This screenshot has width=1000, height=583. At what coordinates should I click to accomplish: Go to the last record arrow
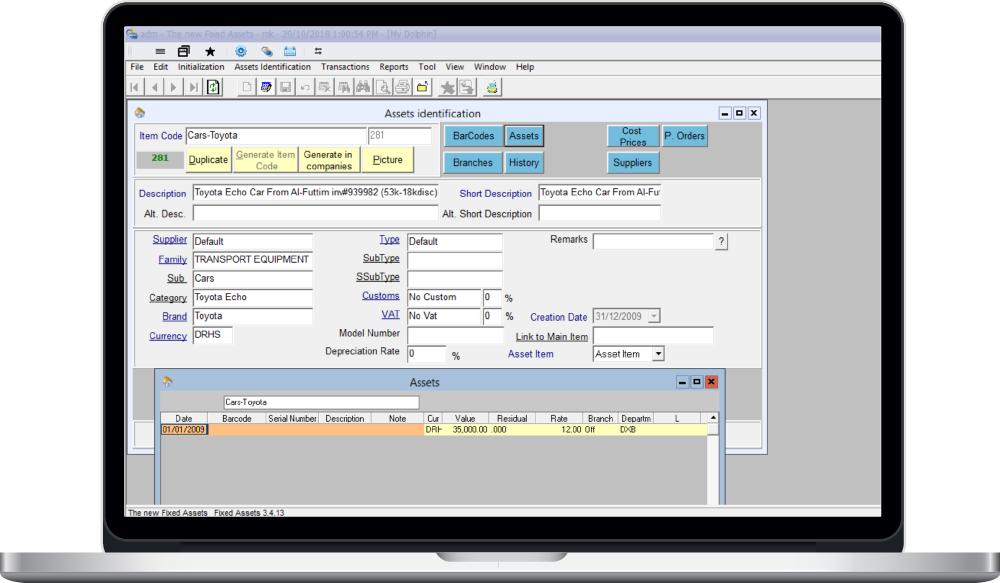194,87
